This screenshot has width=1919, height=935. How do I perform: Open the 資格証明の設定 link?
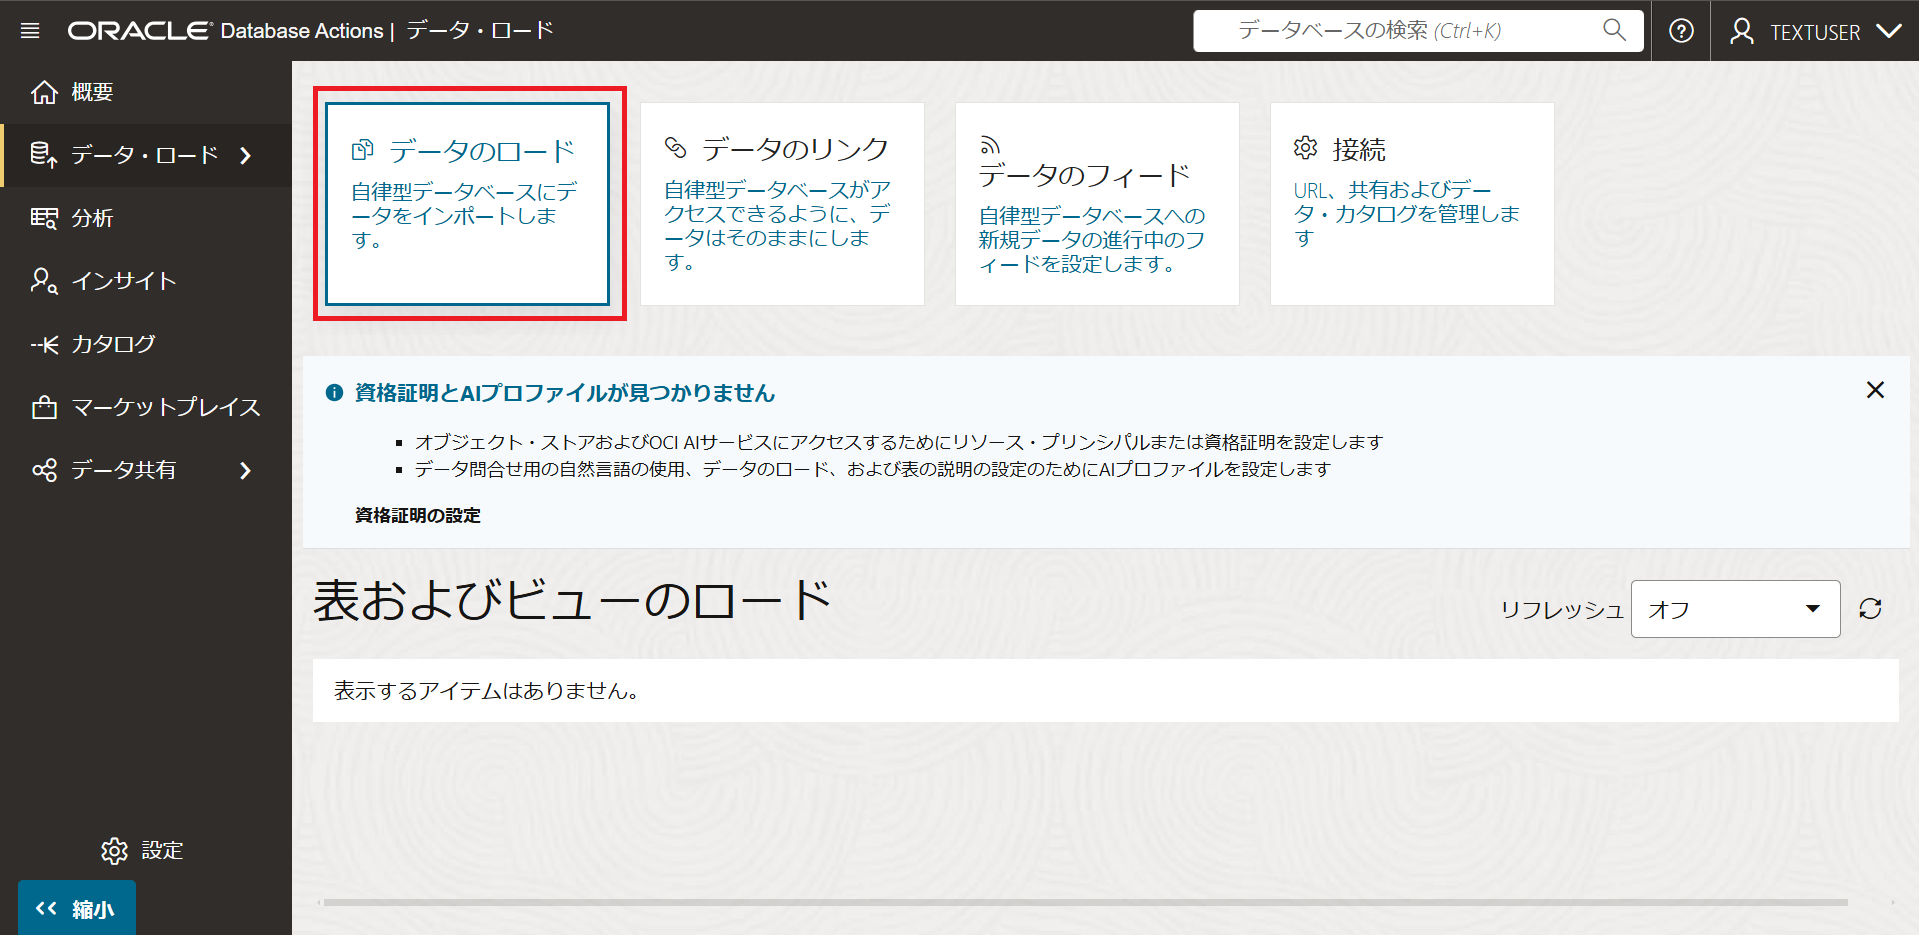point(415,515)
